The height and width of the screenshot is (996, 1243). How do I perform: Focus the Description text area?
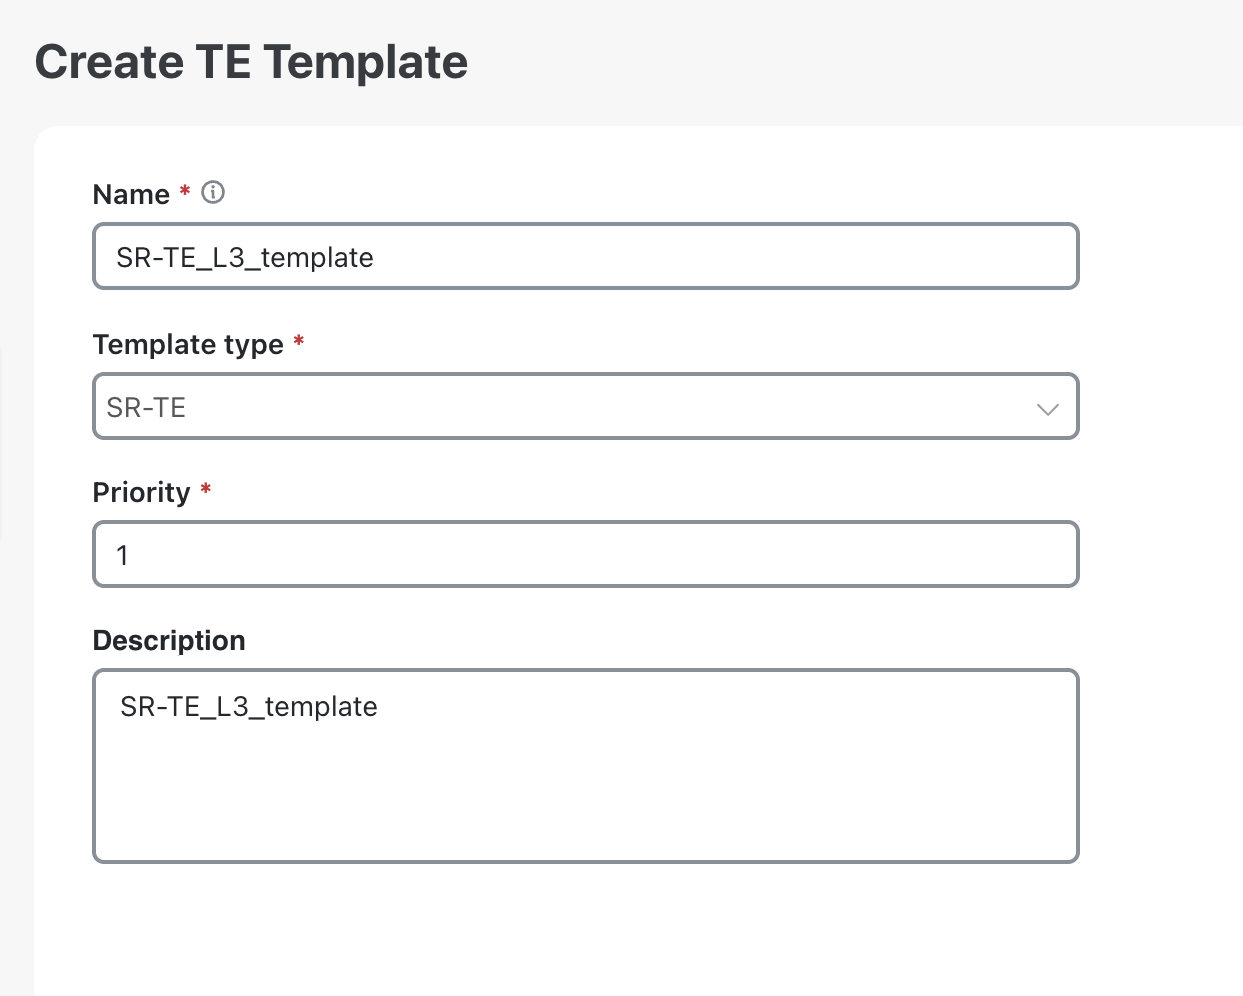click(x=585, y=765)
